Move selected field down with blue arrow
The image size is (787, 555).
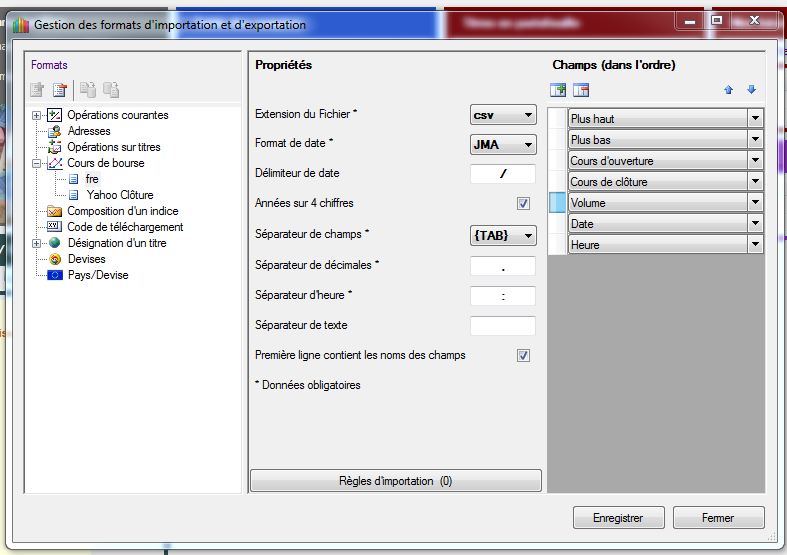(x=751, y=90)
